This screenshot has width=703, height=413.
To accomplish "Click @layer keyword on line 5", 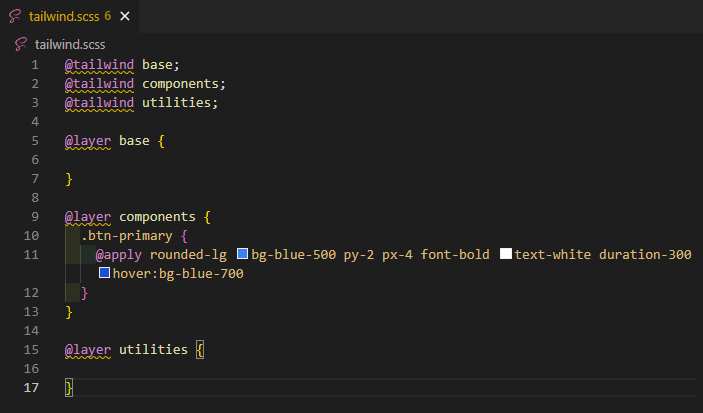I will 88,141.
